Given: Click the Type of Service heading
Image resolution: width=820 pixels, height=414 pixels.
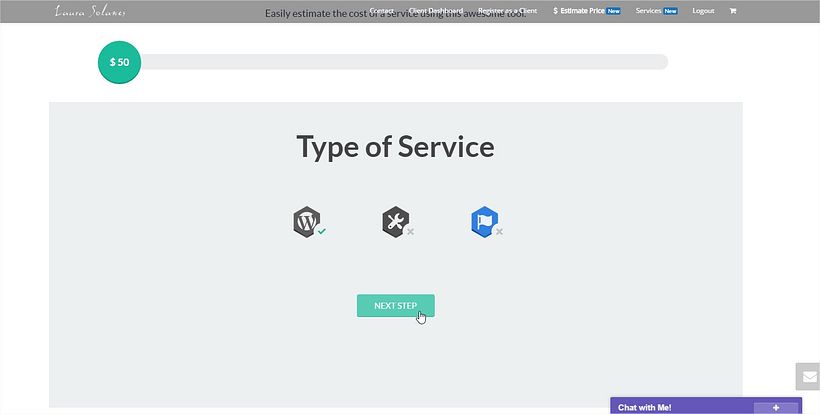Looking at the screenshot, I should pos(395,146).
